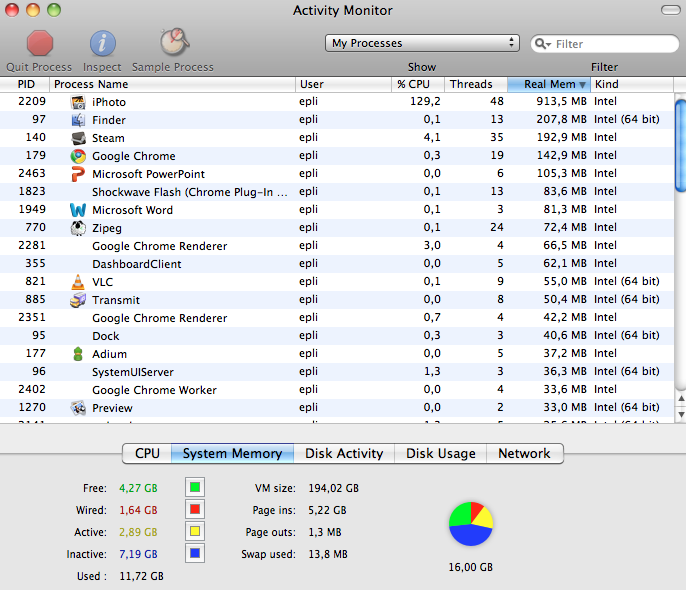Select the Zipeg app icon
Viewport: 686px width, 590px height.
pyautogui.click(x=78, y=228)
